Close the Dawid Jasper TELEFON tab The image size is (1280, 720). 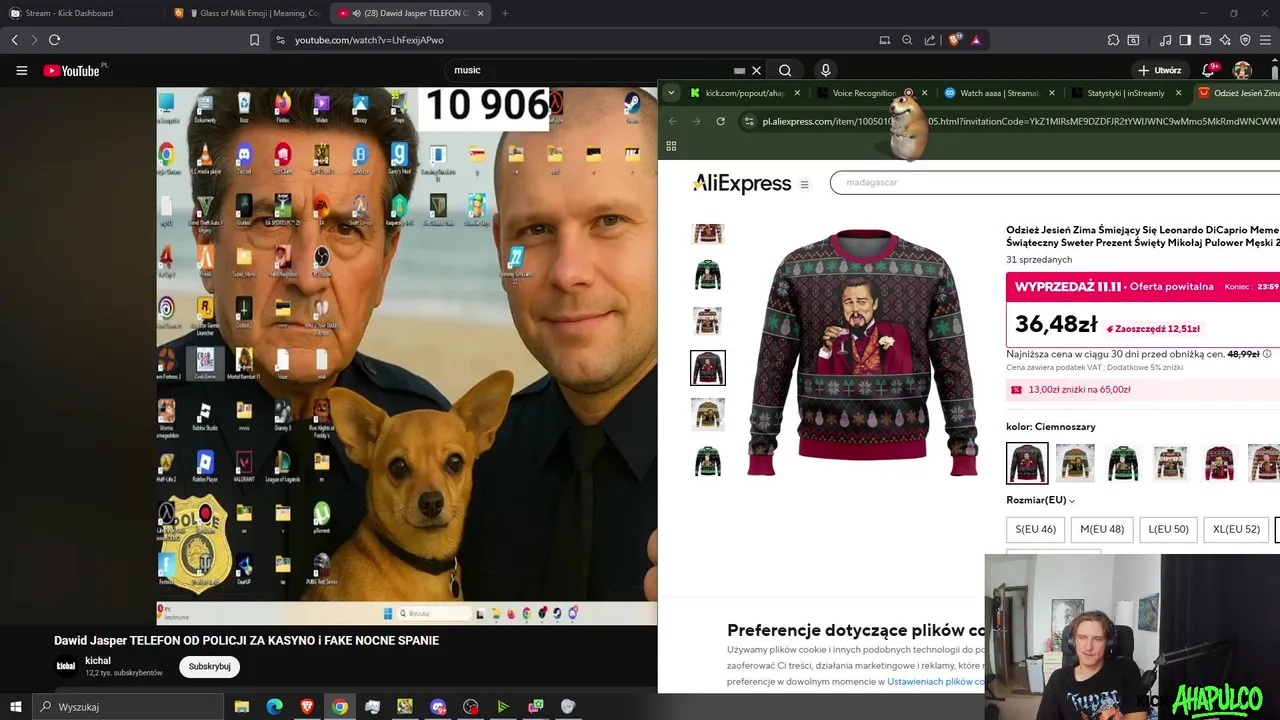(x=481, y=13)
